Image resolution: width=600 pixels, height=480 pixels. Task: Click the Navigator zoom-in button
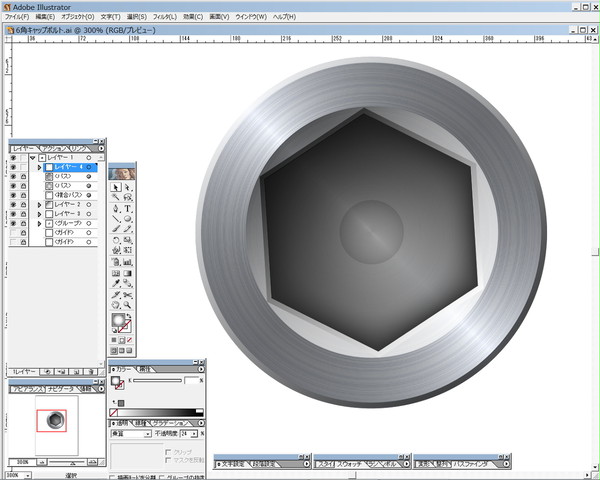[x=92, y=462]
